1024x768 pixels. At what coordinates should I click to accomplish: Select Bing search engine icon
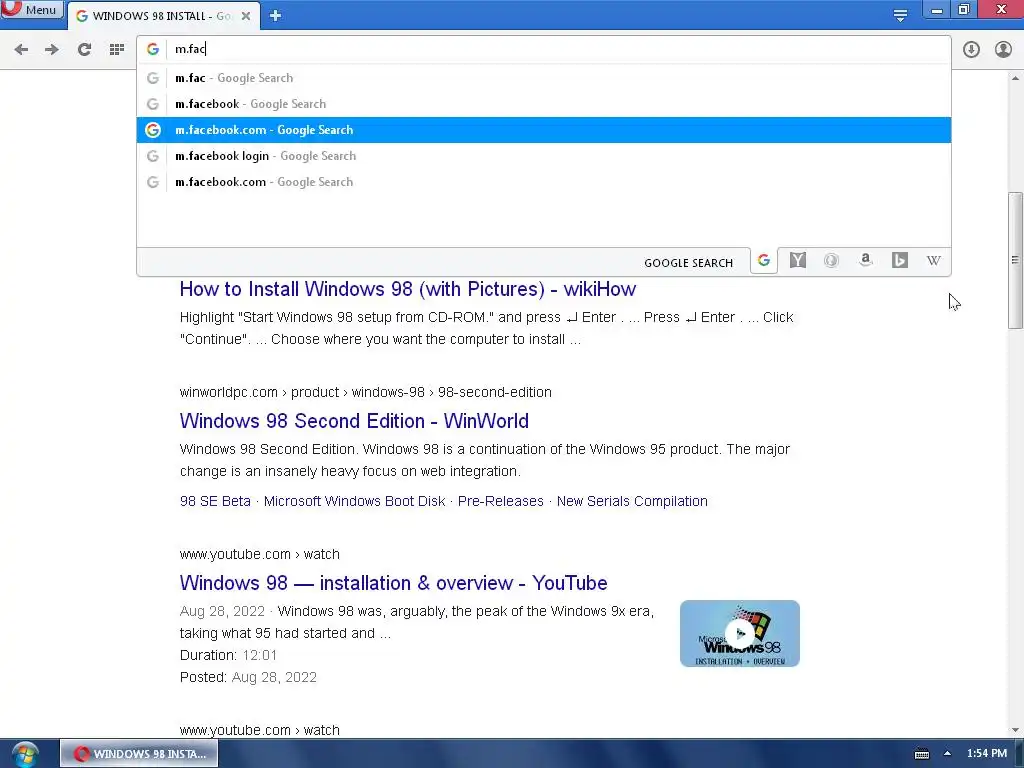coord(899,261)
